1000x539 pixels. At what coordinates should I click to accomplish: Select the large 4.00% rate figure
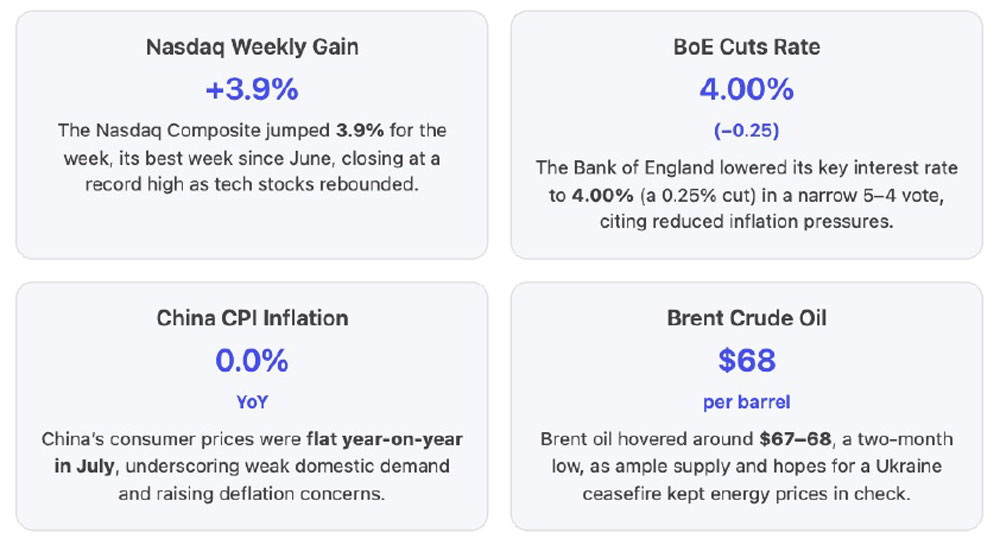[x=747, y=90]
